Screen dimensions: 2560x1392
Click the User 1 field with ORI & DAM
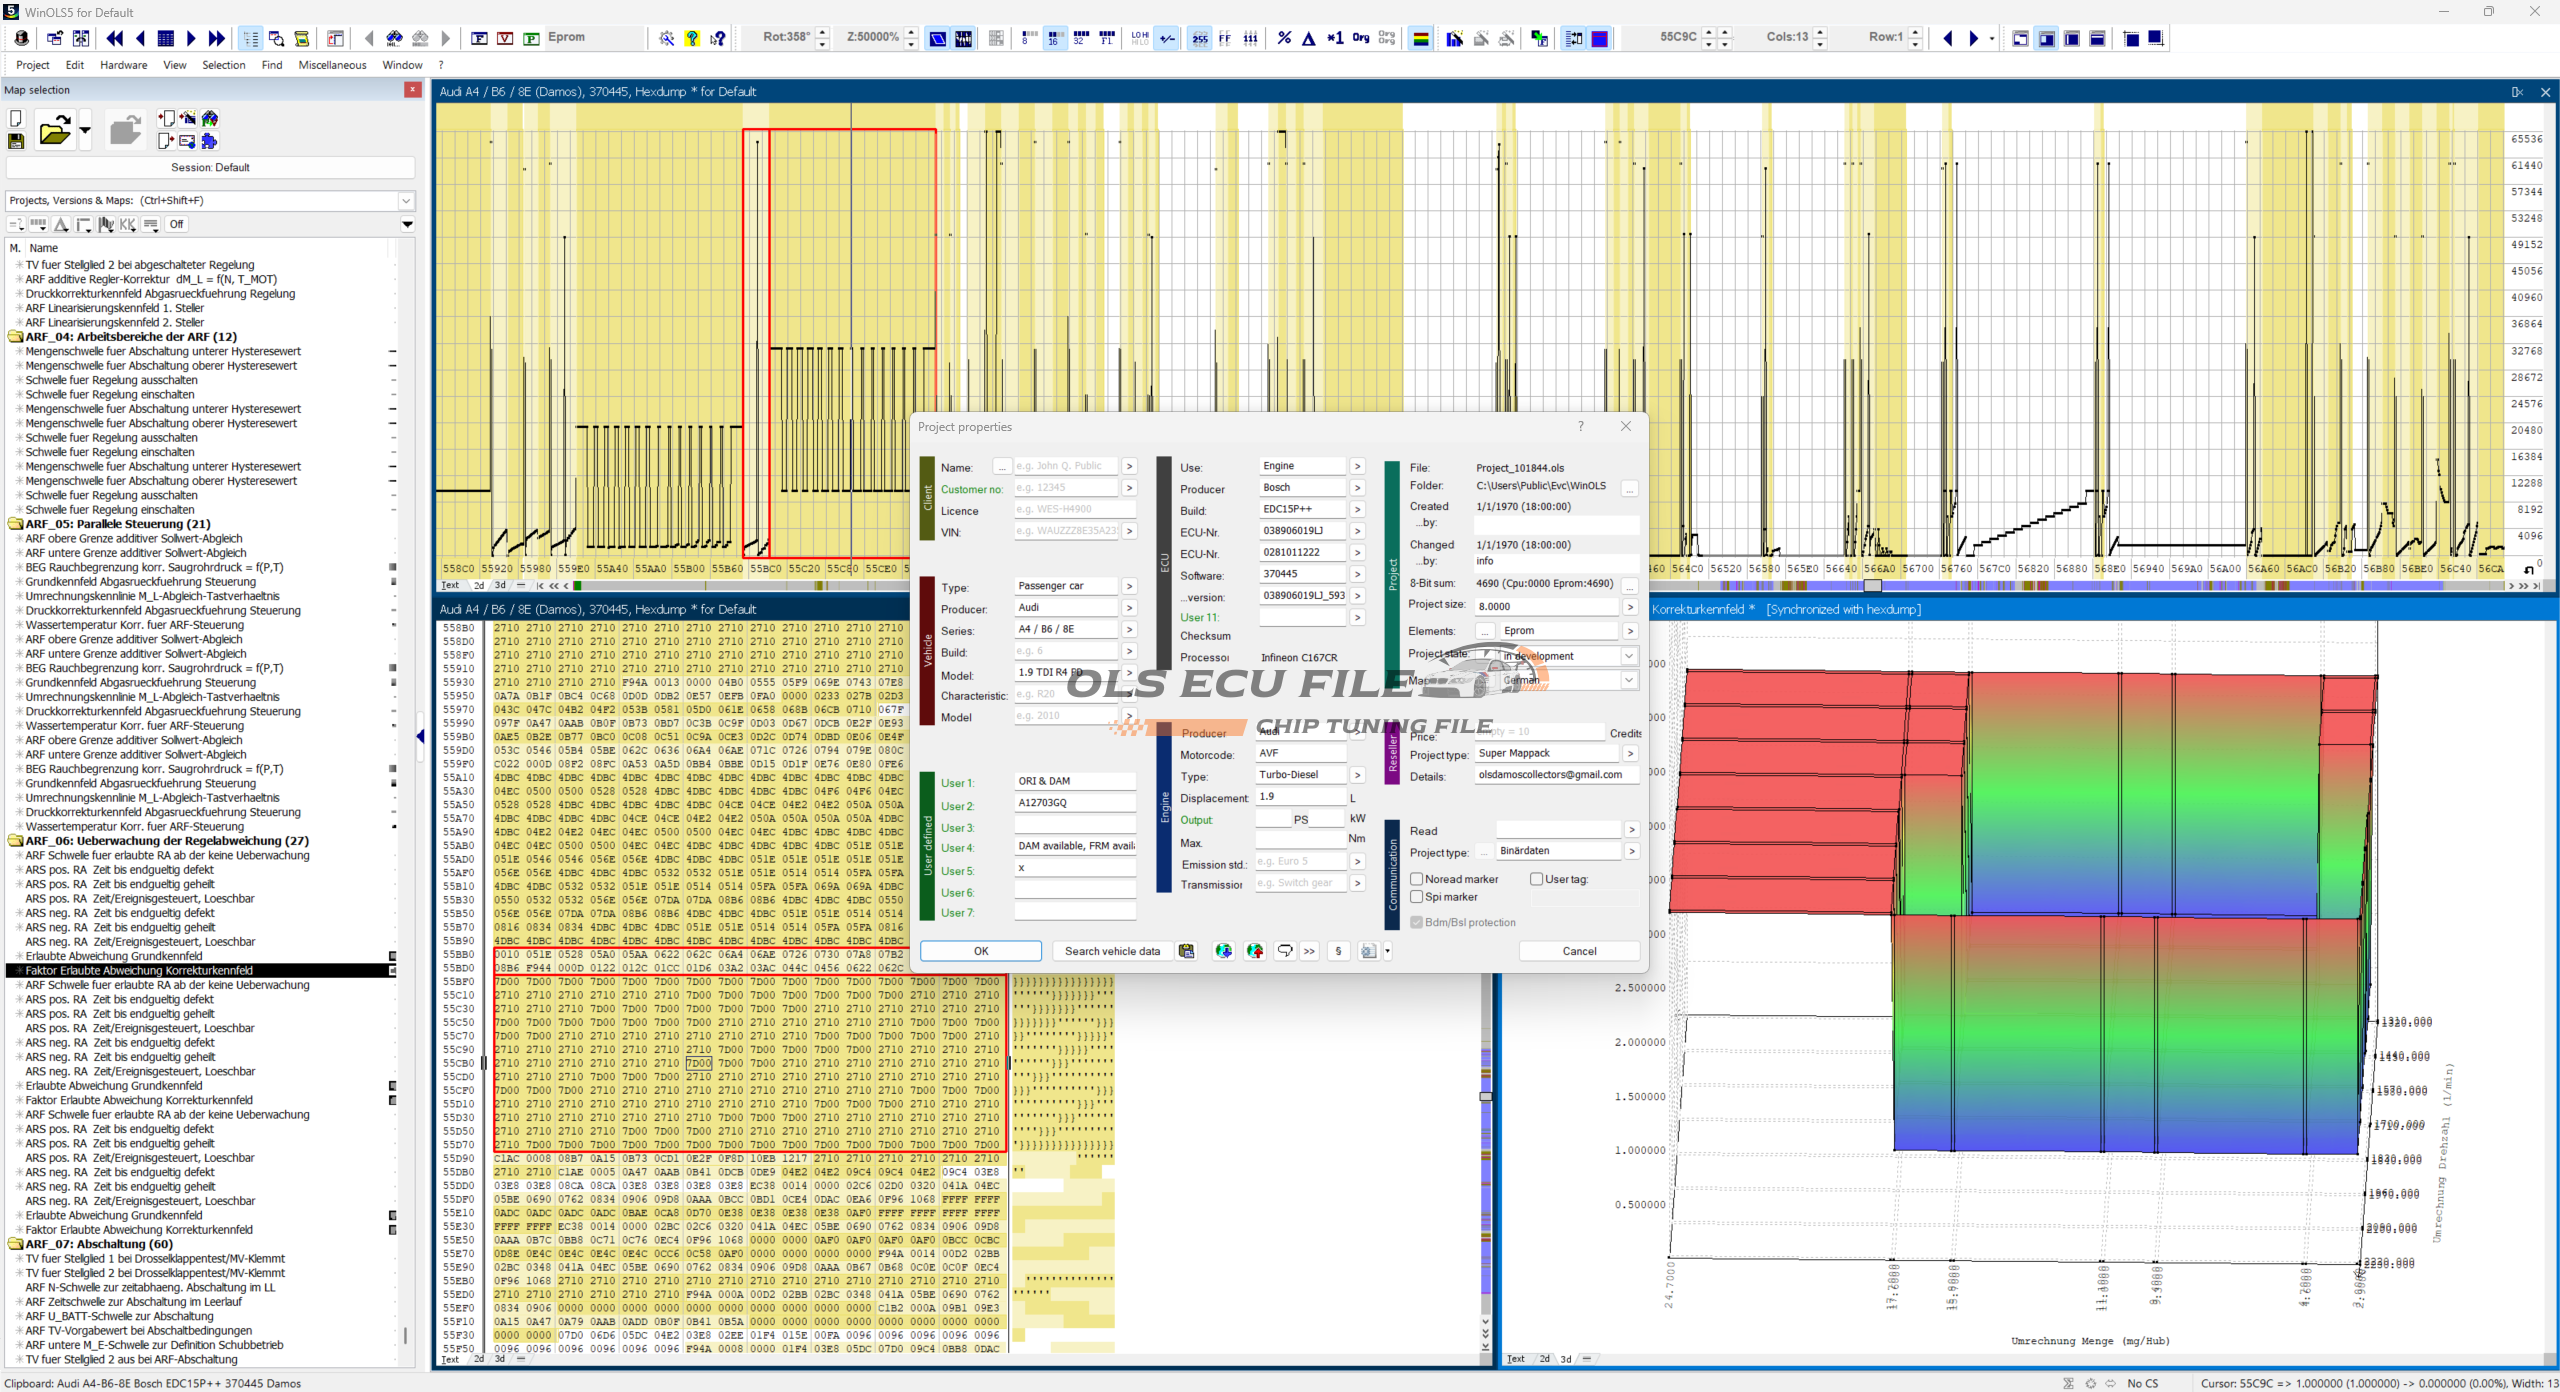click(1074, 781)
